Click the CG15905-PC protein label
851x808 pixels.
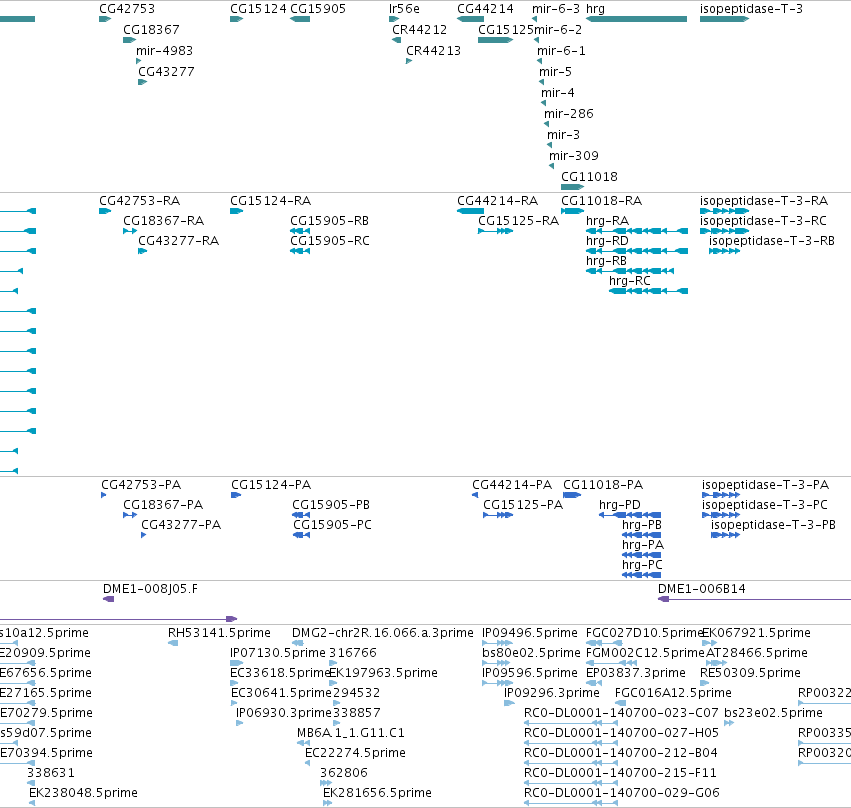click(x=332, y=525)
